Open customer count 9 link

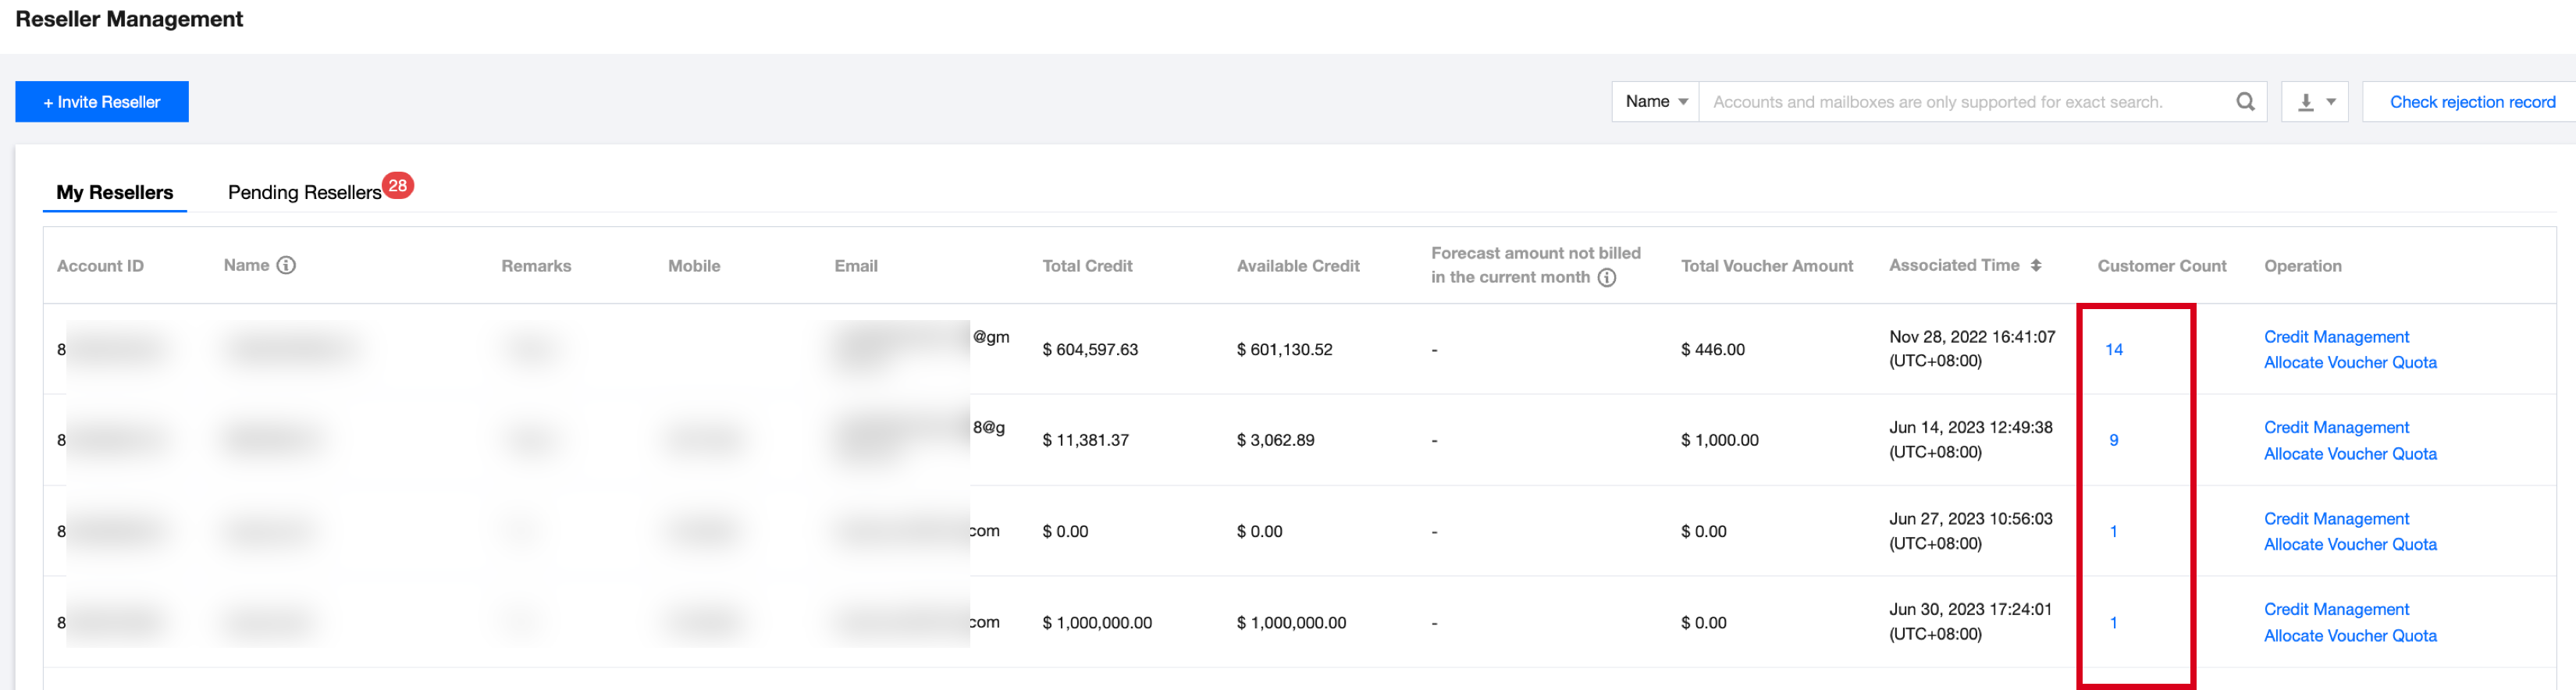(2113, 440)
